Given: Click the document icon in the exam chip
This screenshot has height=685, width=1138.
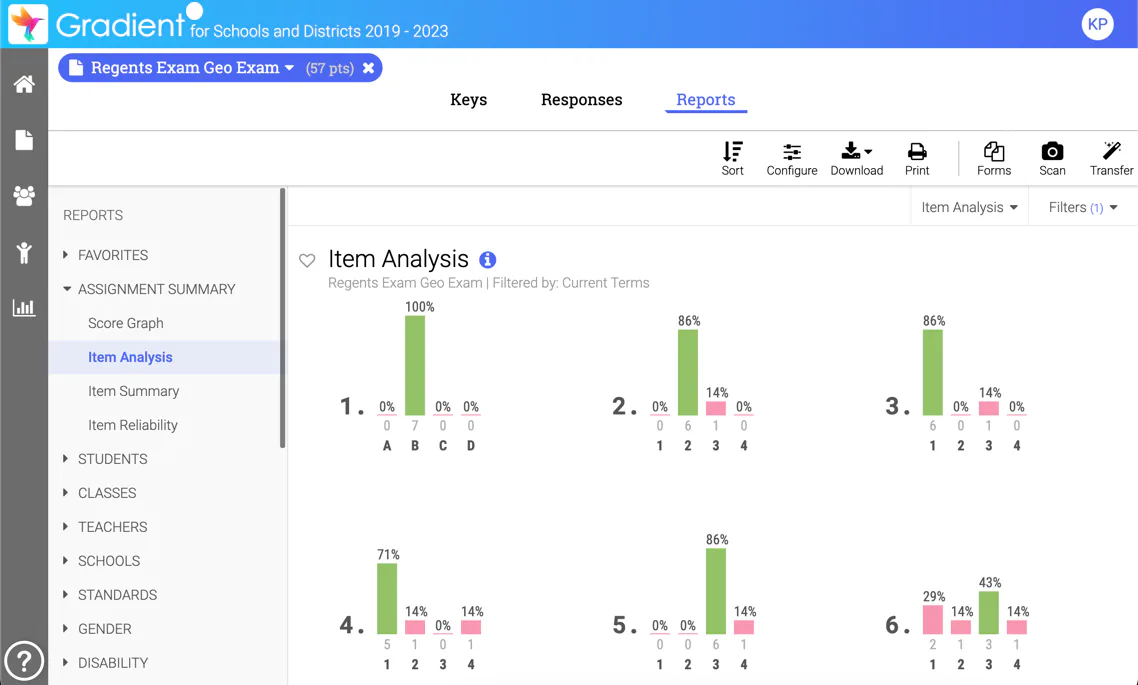Looking at the screenshot, I should click(x=75, y=67).
